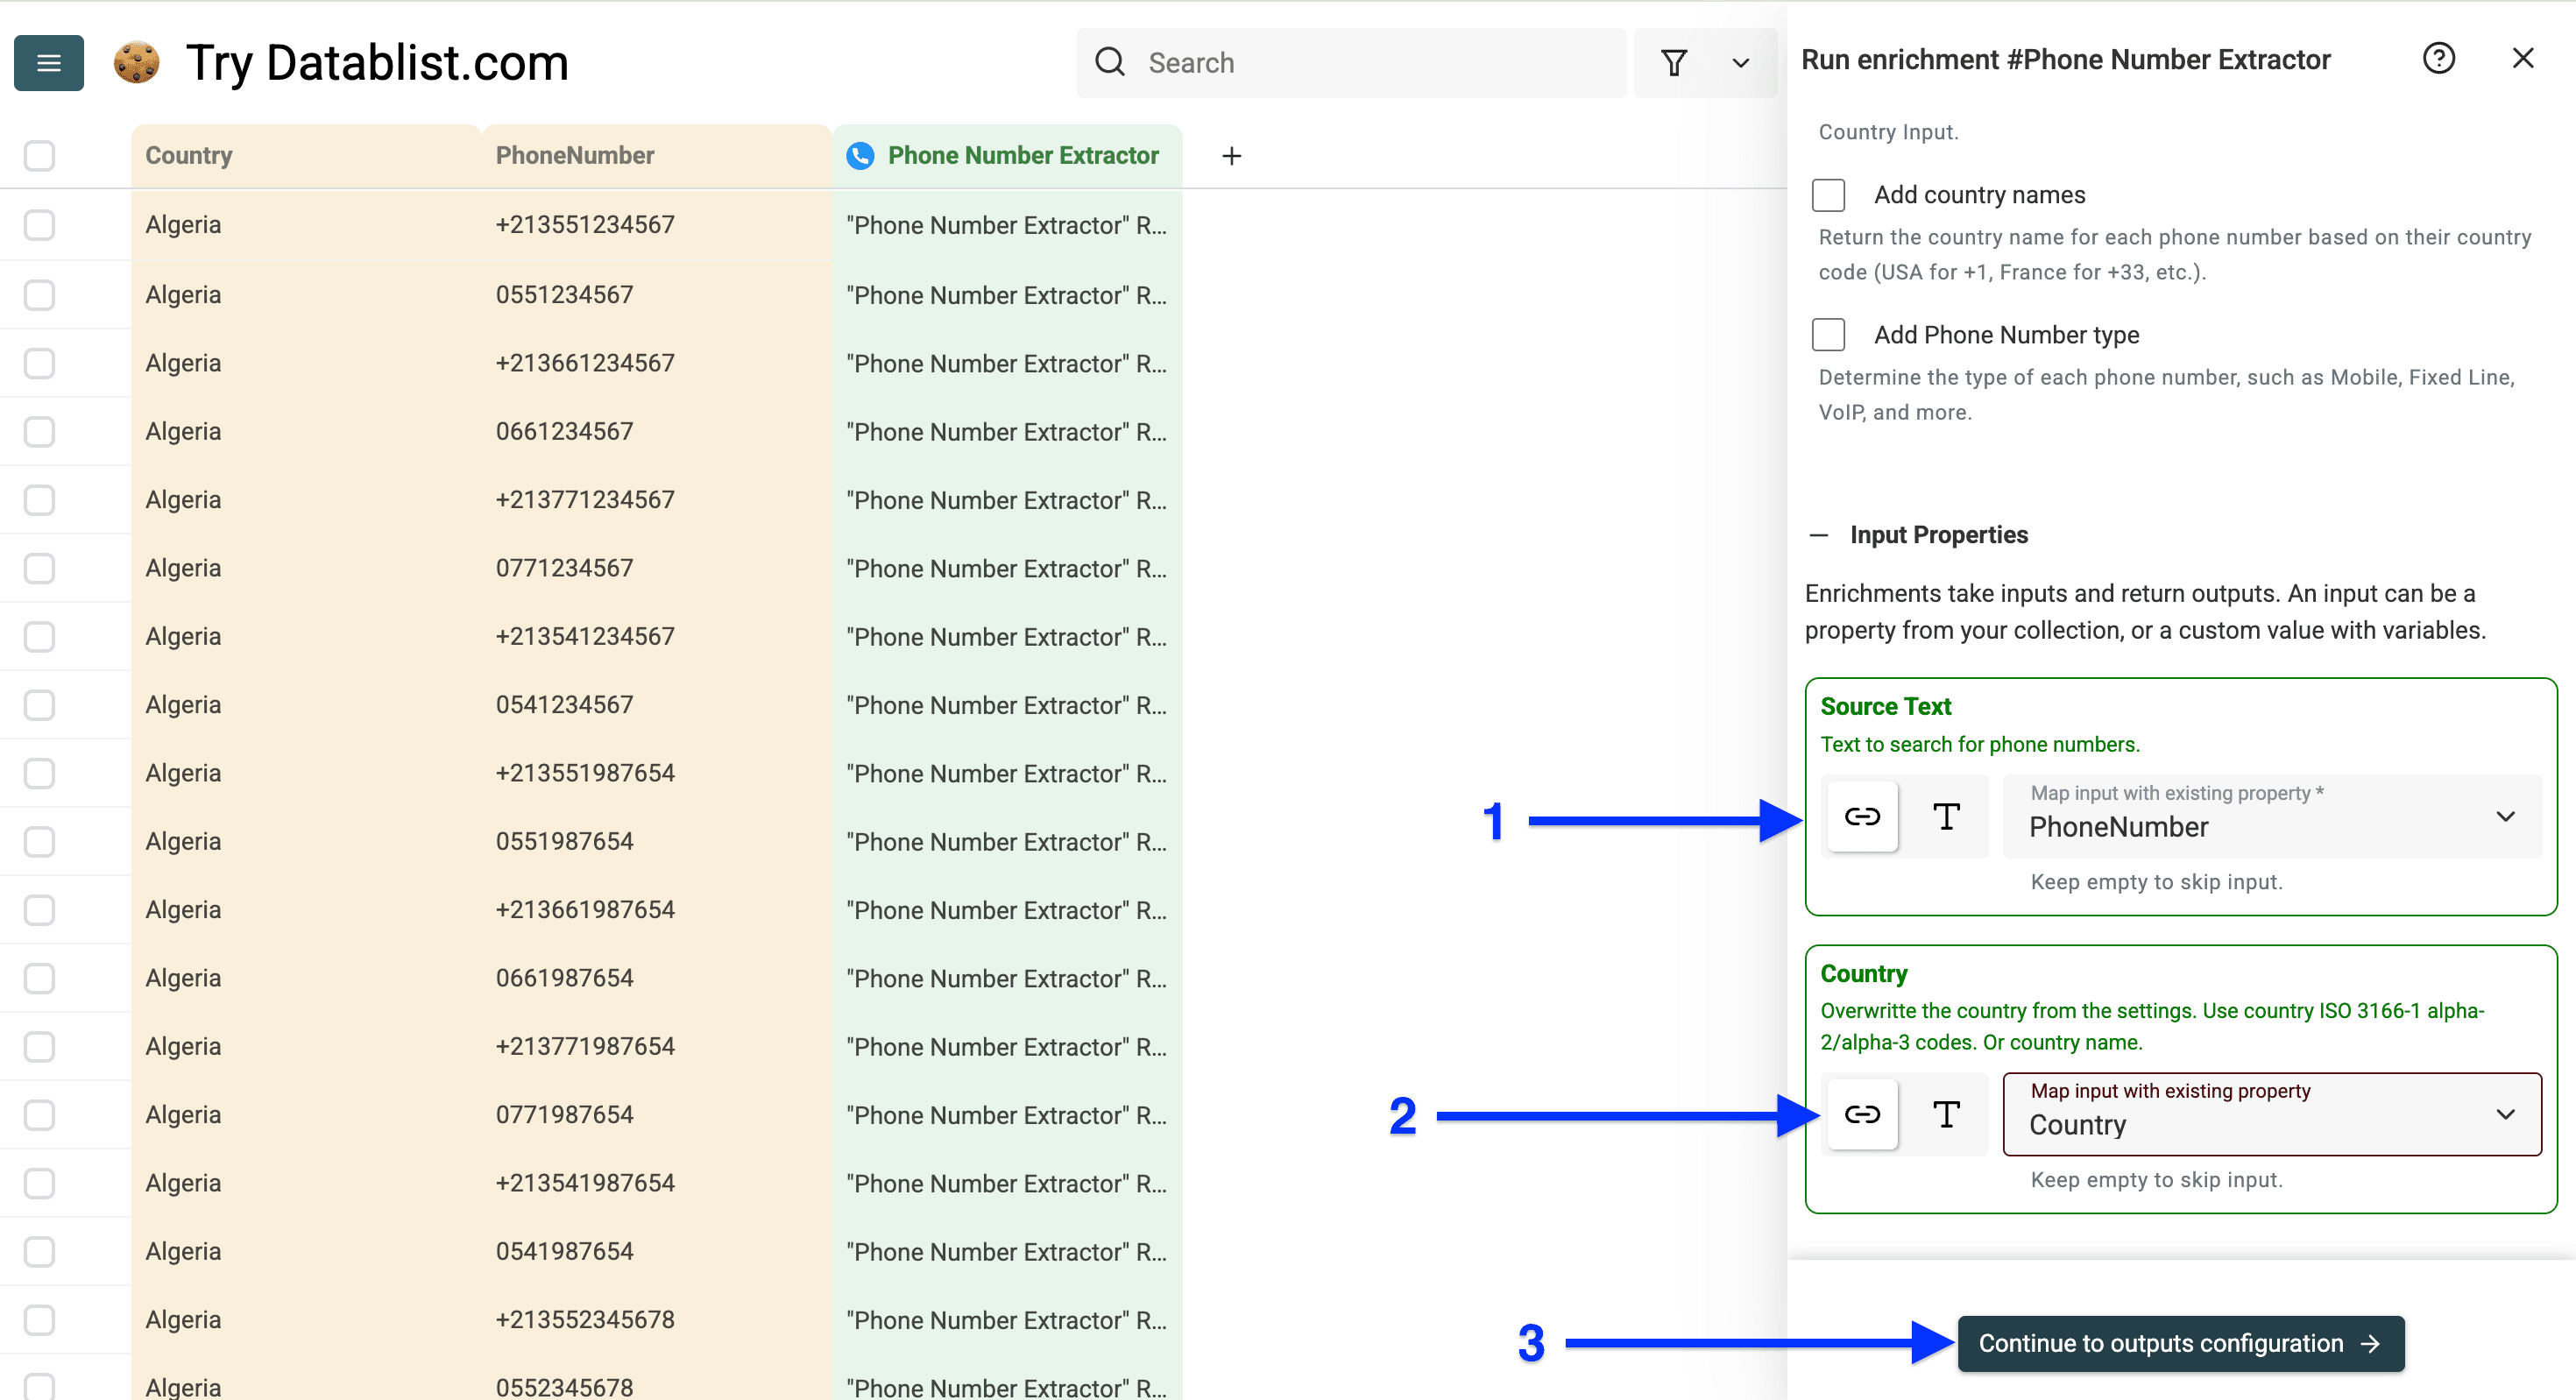The image size is (2576, 1400).
Task: Open the hamburger navigation menu
Action: pos(47,62)
